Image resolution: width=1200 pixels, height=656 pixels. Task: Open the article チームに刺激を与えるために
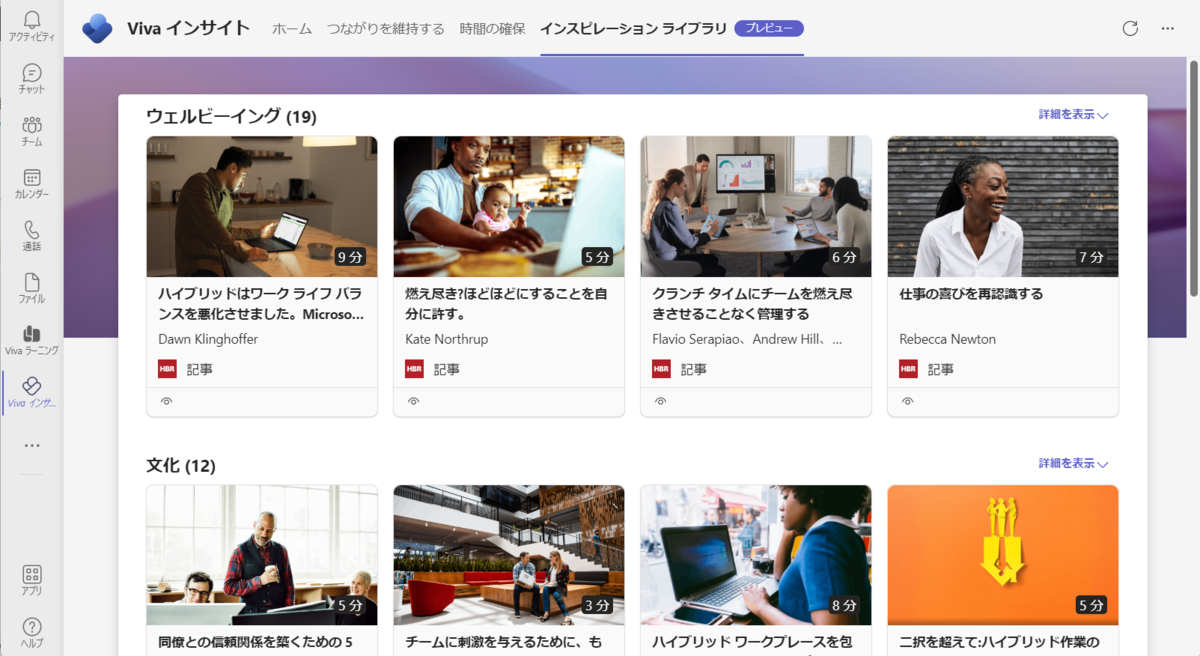[x=504, y=642]
